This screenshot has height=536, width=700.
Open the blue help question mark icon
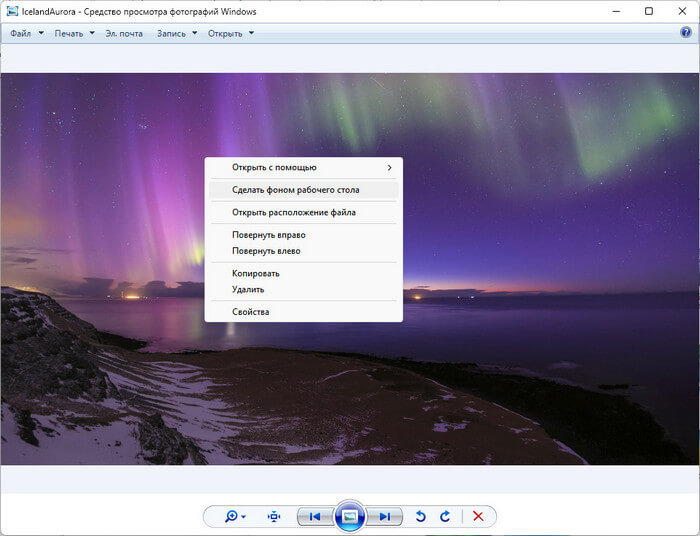(x=686, y=33)
